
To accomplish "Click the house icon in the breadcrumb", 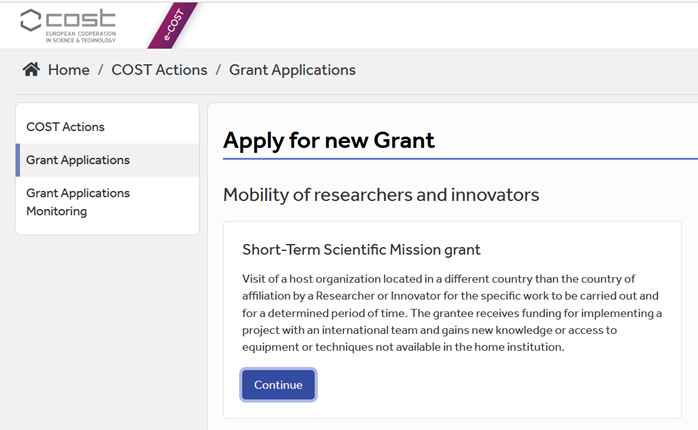I will (31, 69).
